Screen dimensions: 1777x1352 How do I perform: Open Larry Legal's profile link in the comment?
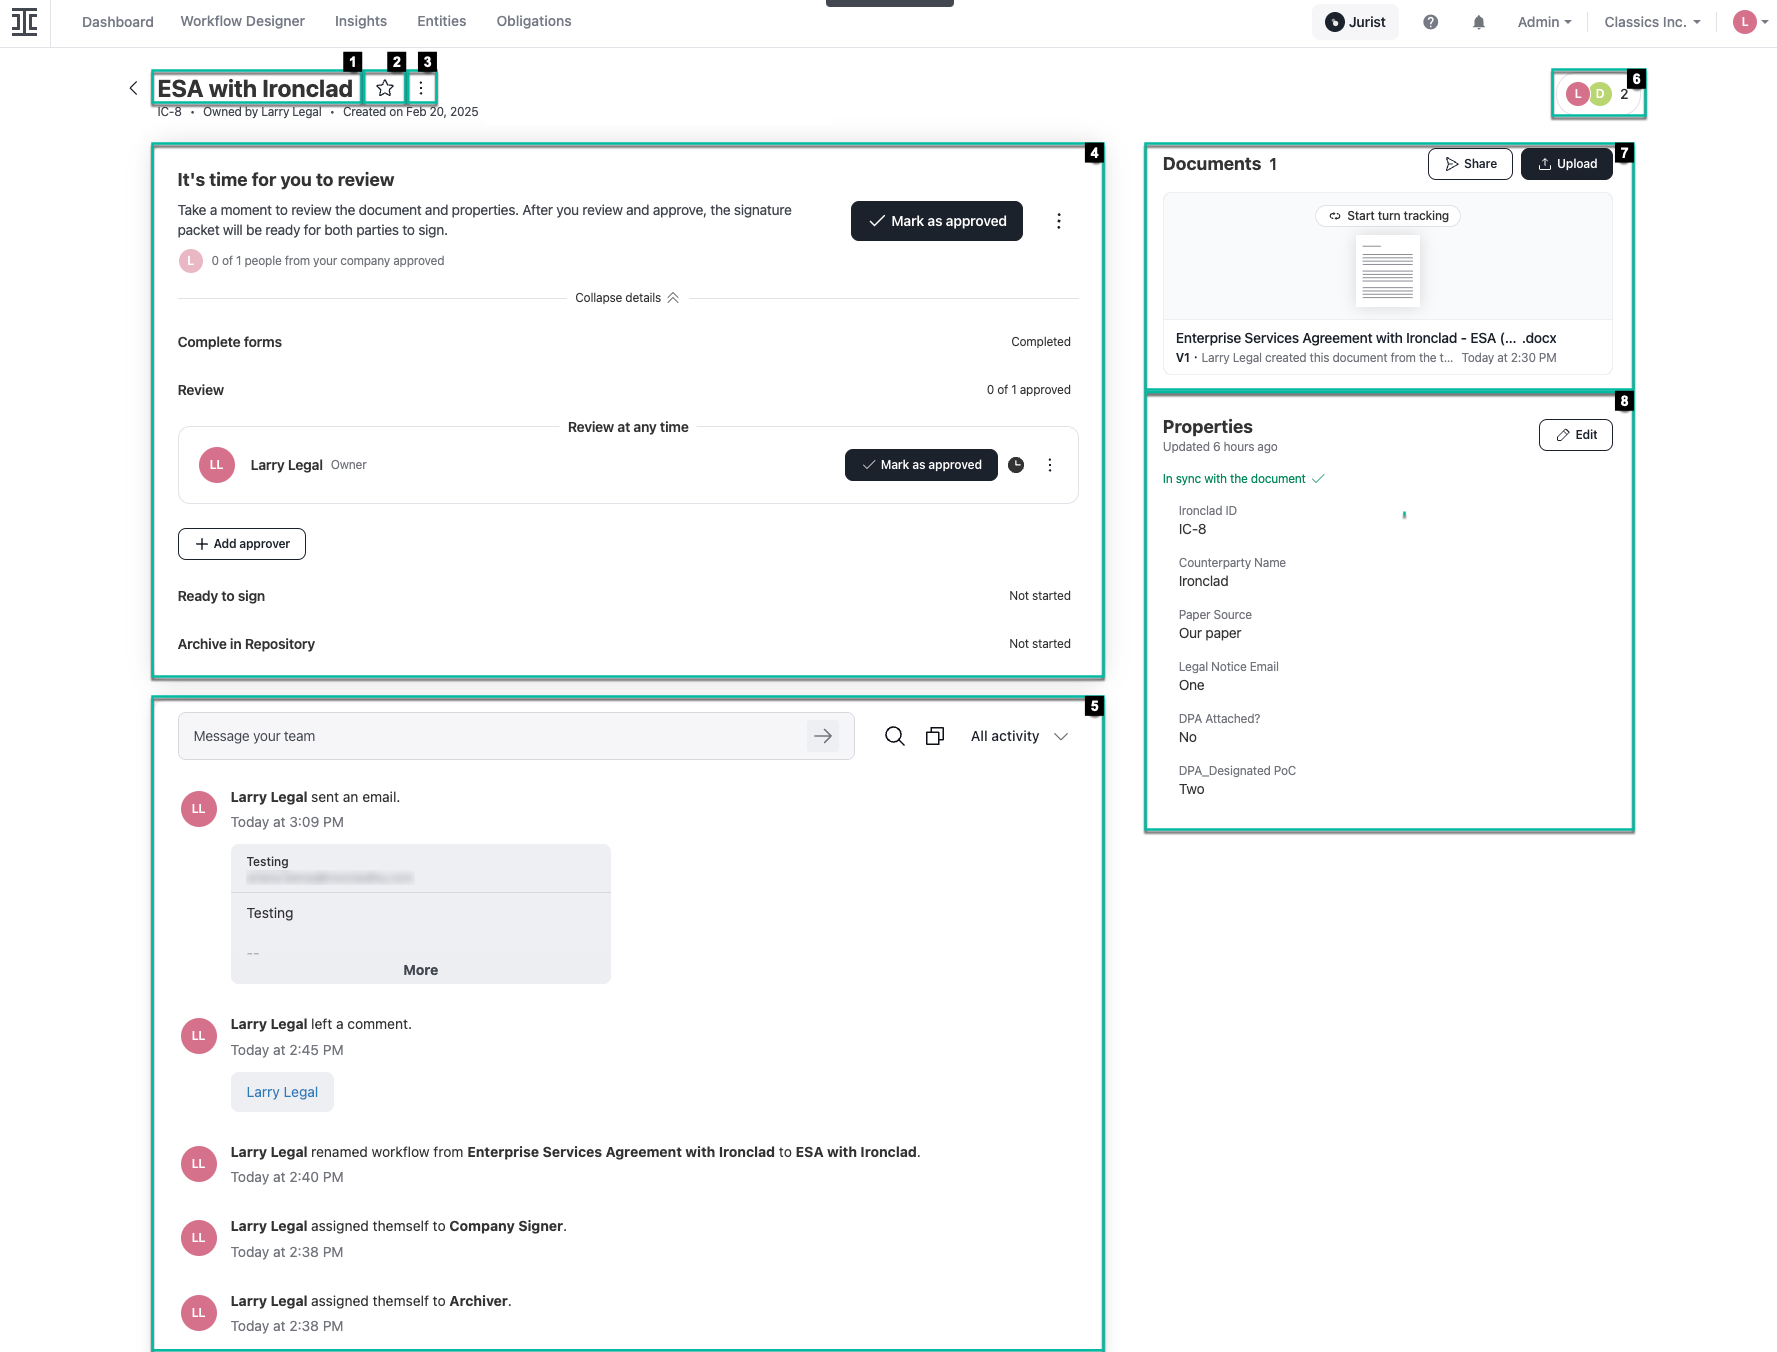[x=282, y=1091]
